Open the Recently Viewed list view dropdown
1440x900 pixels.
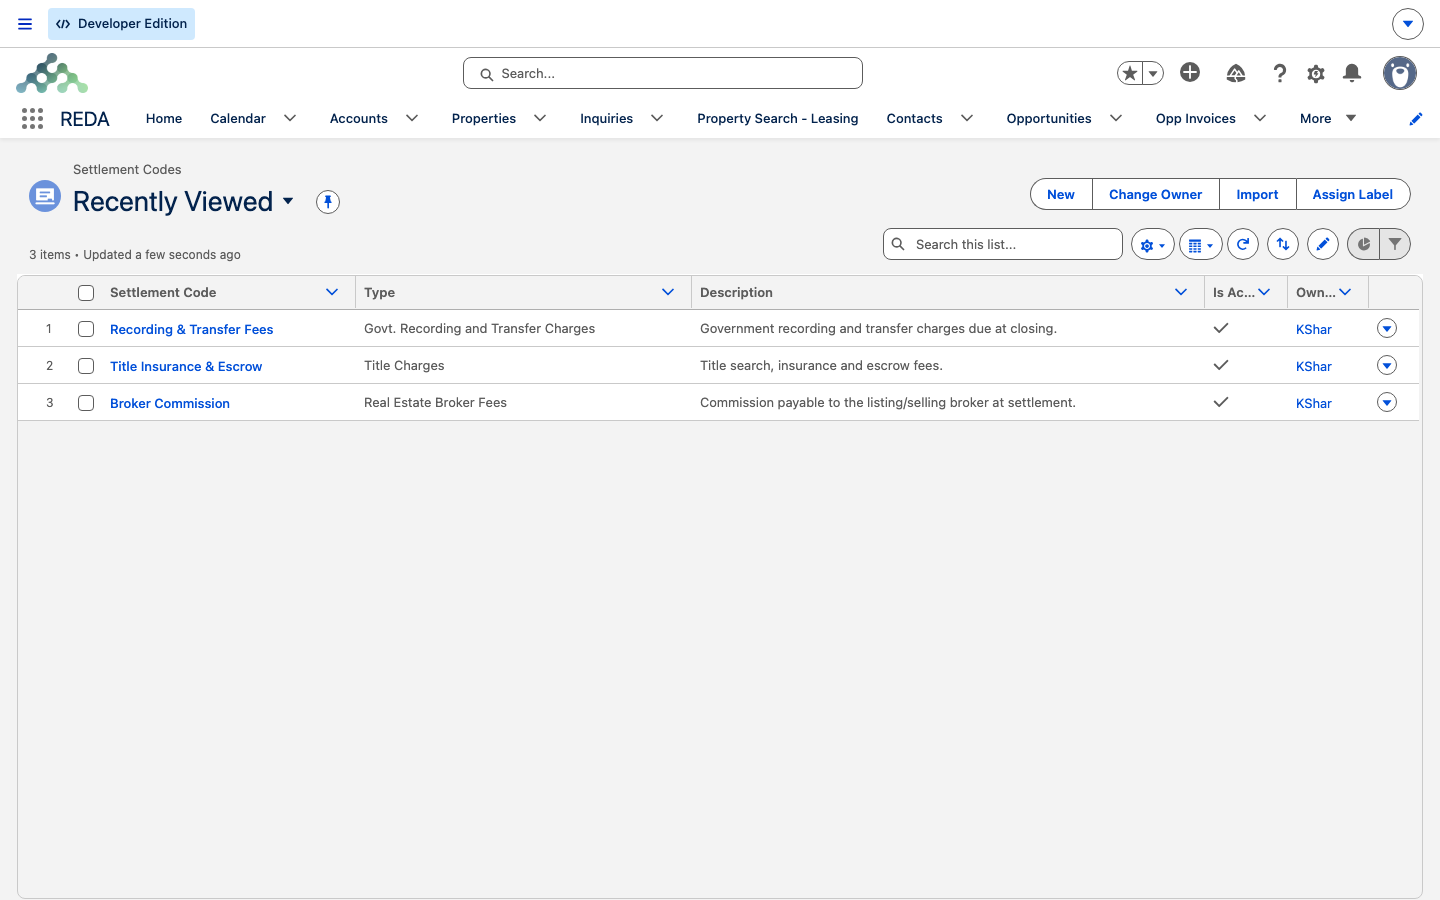click(288, 201)
